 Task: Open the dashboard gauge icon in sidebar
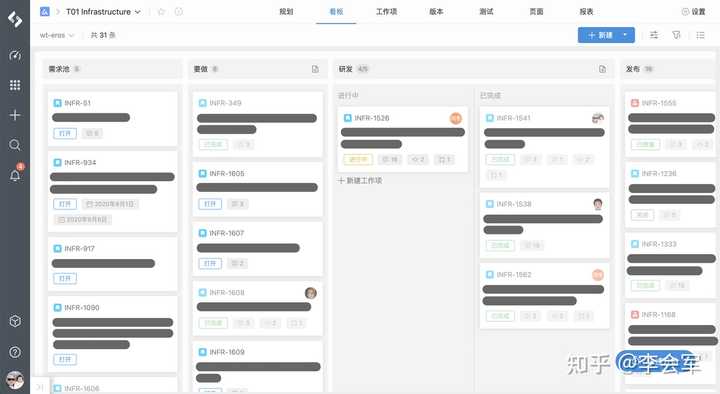[x=15, y=56]
